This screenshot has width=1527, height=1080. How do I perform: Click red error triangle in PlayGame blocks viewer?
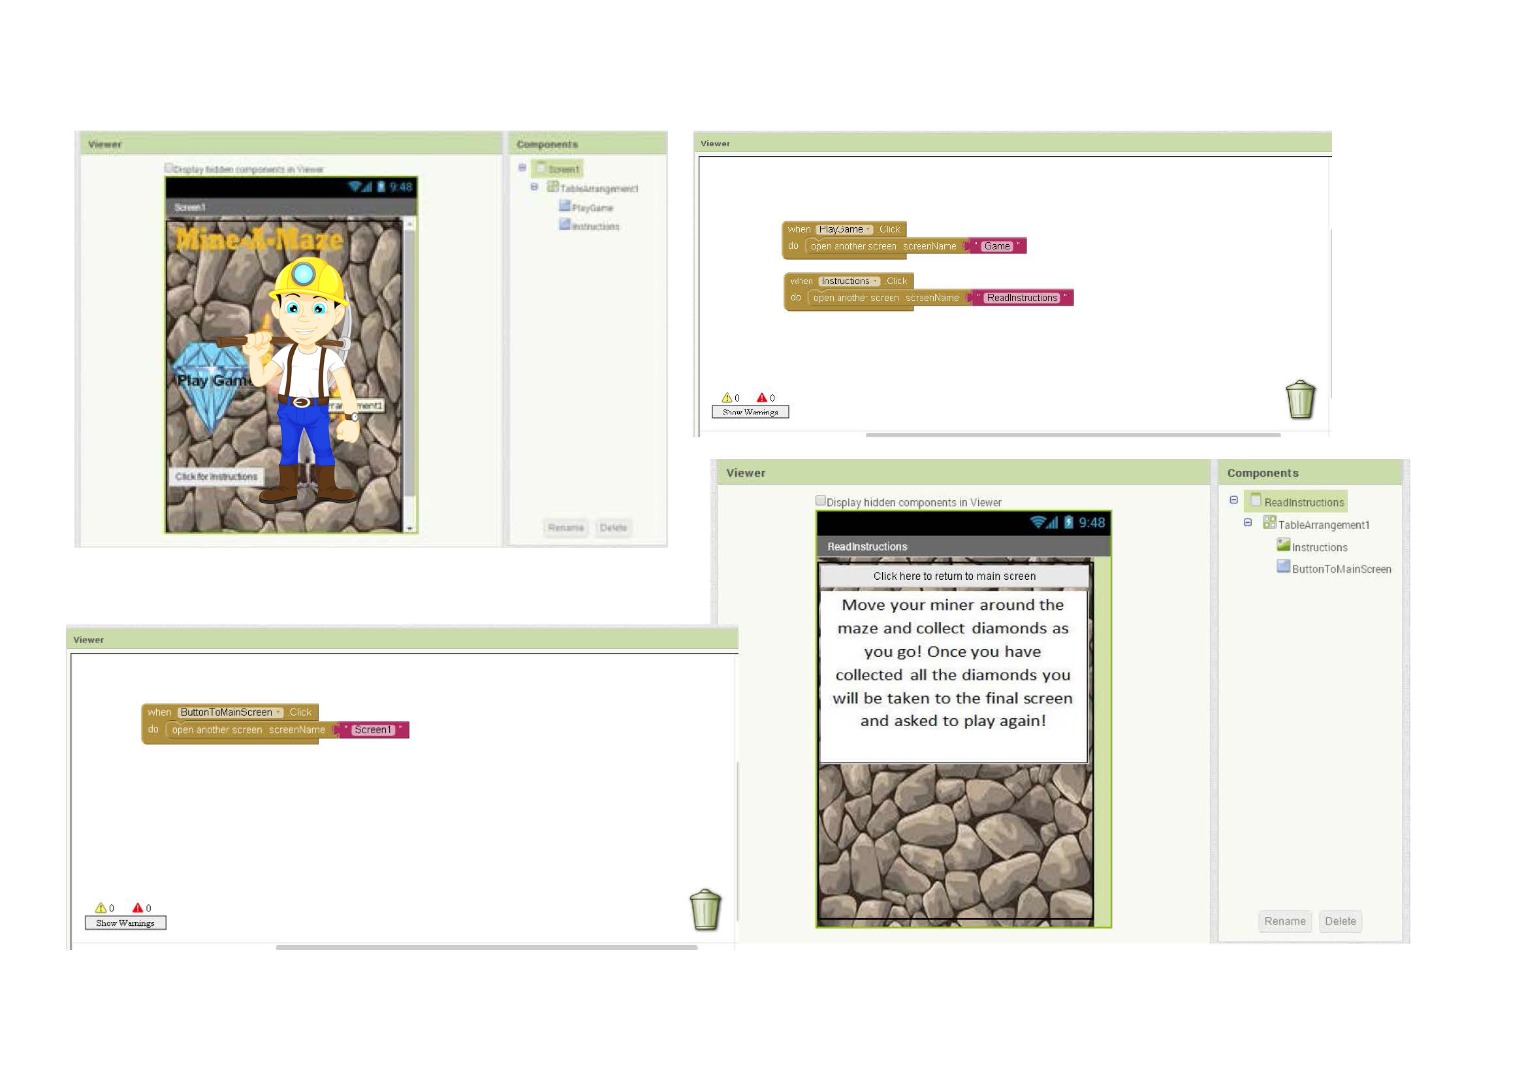coord(761,398)
